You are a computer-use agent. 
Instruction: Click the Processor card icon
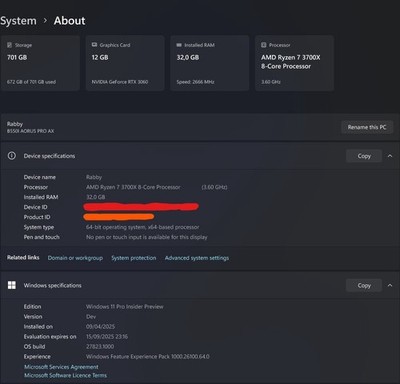click(x=264, y=45)
